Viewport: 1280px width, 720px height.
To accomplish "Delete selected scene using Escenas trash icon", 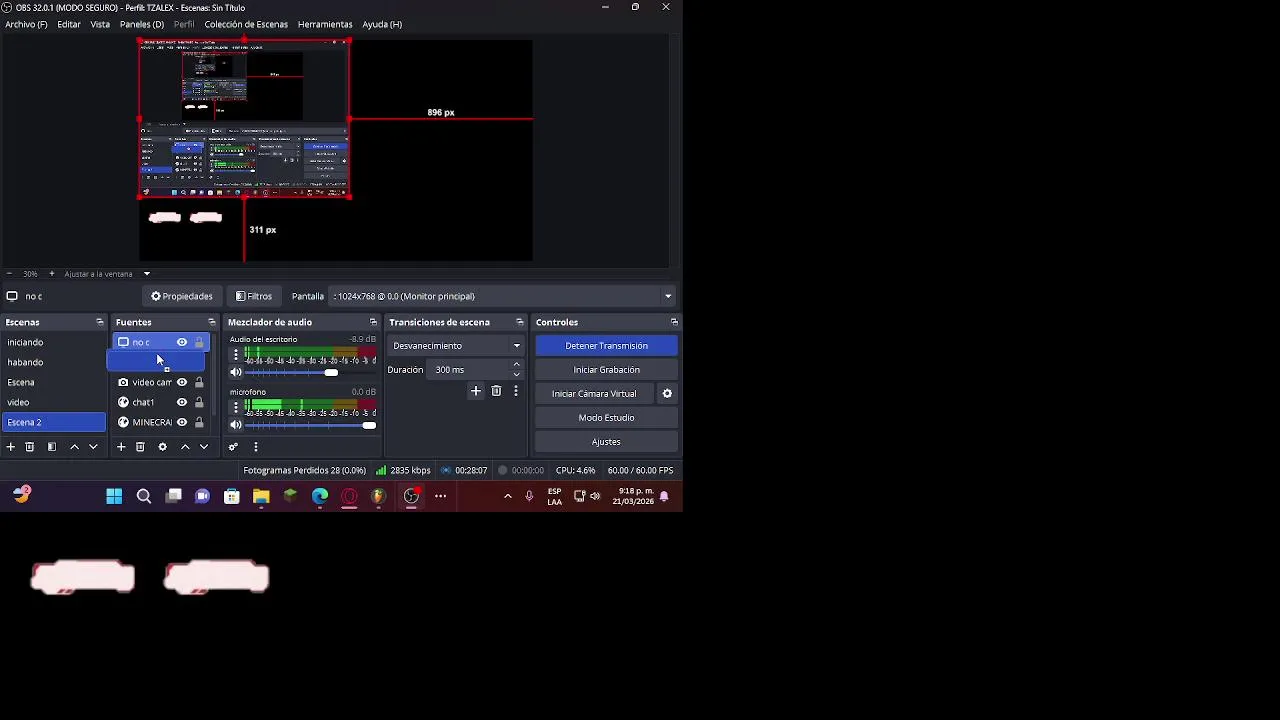I will 30,447.
